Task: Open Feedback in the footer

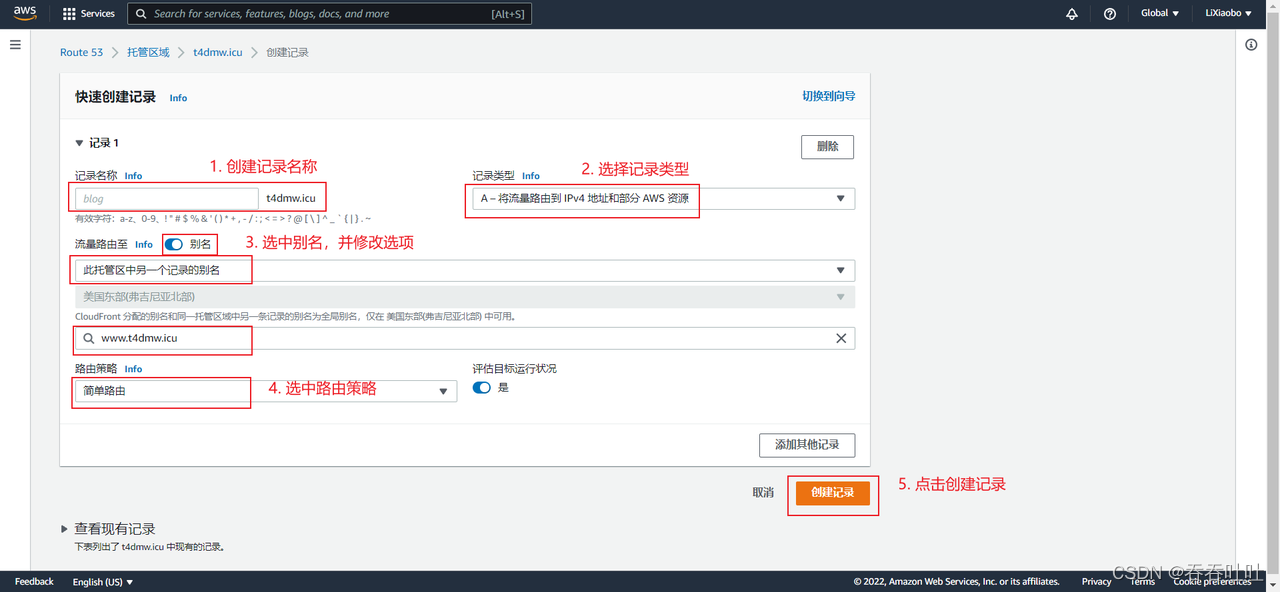Action: [x=34, y=582]
